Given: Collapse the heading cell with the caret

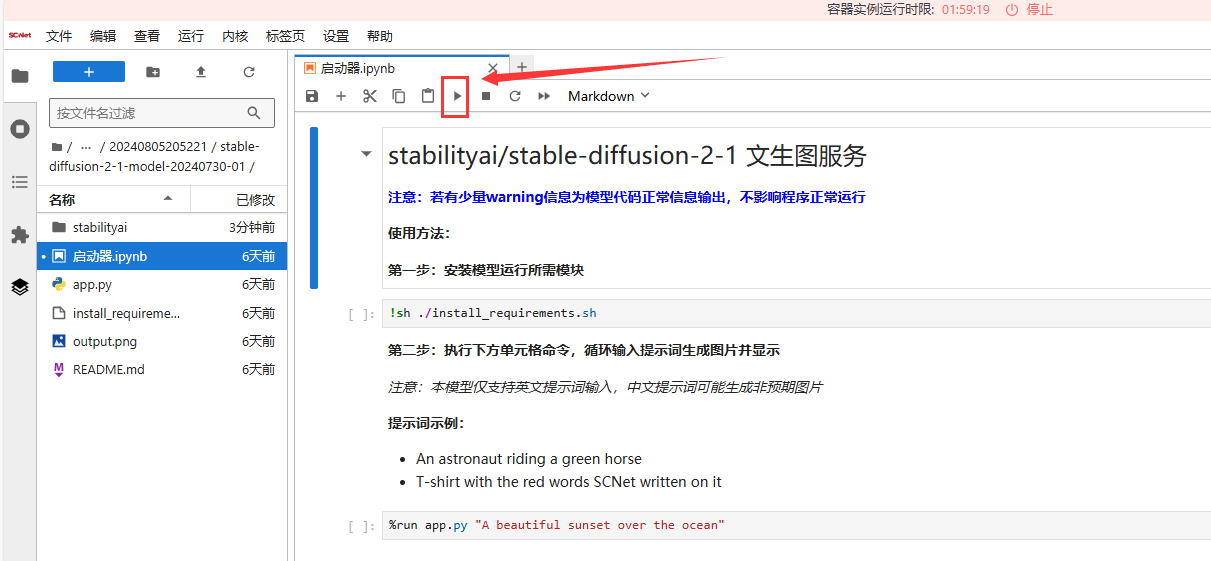Looking at the screenshot, I should pyautogui.click(x=366, y=155).
